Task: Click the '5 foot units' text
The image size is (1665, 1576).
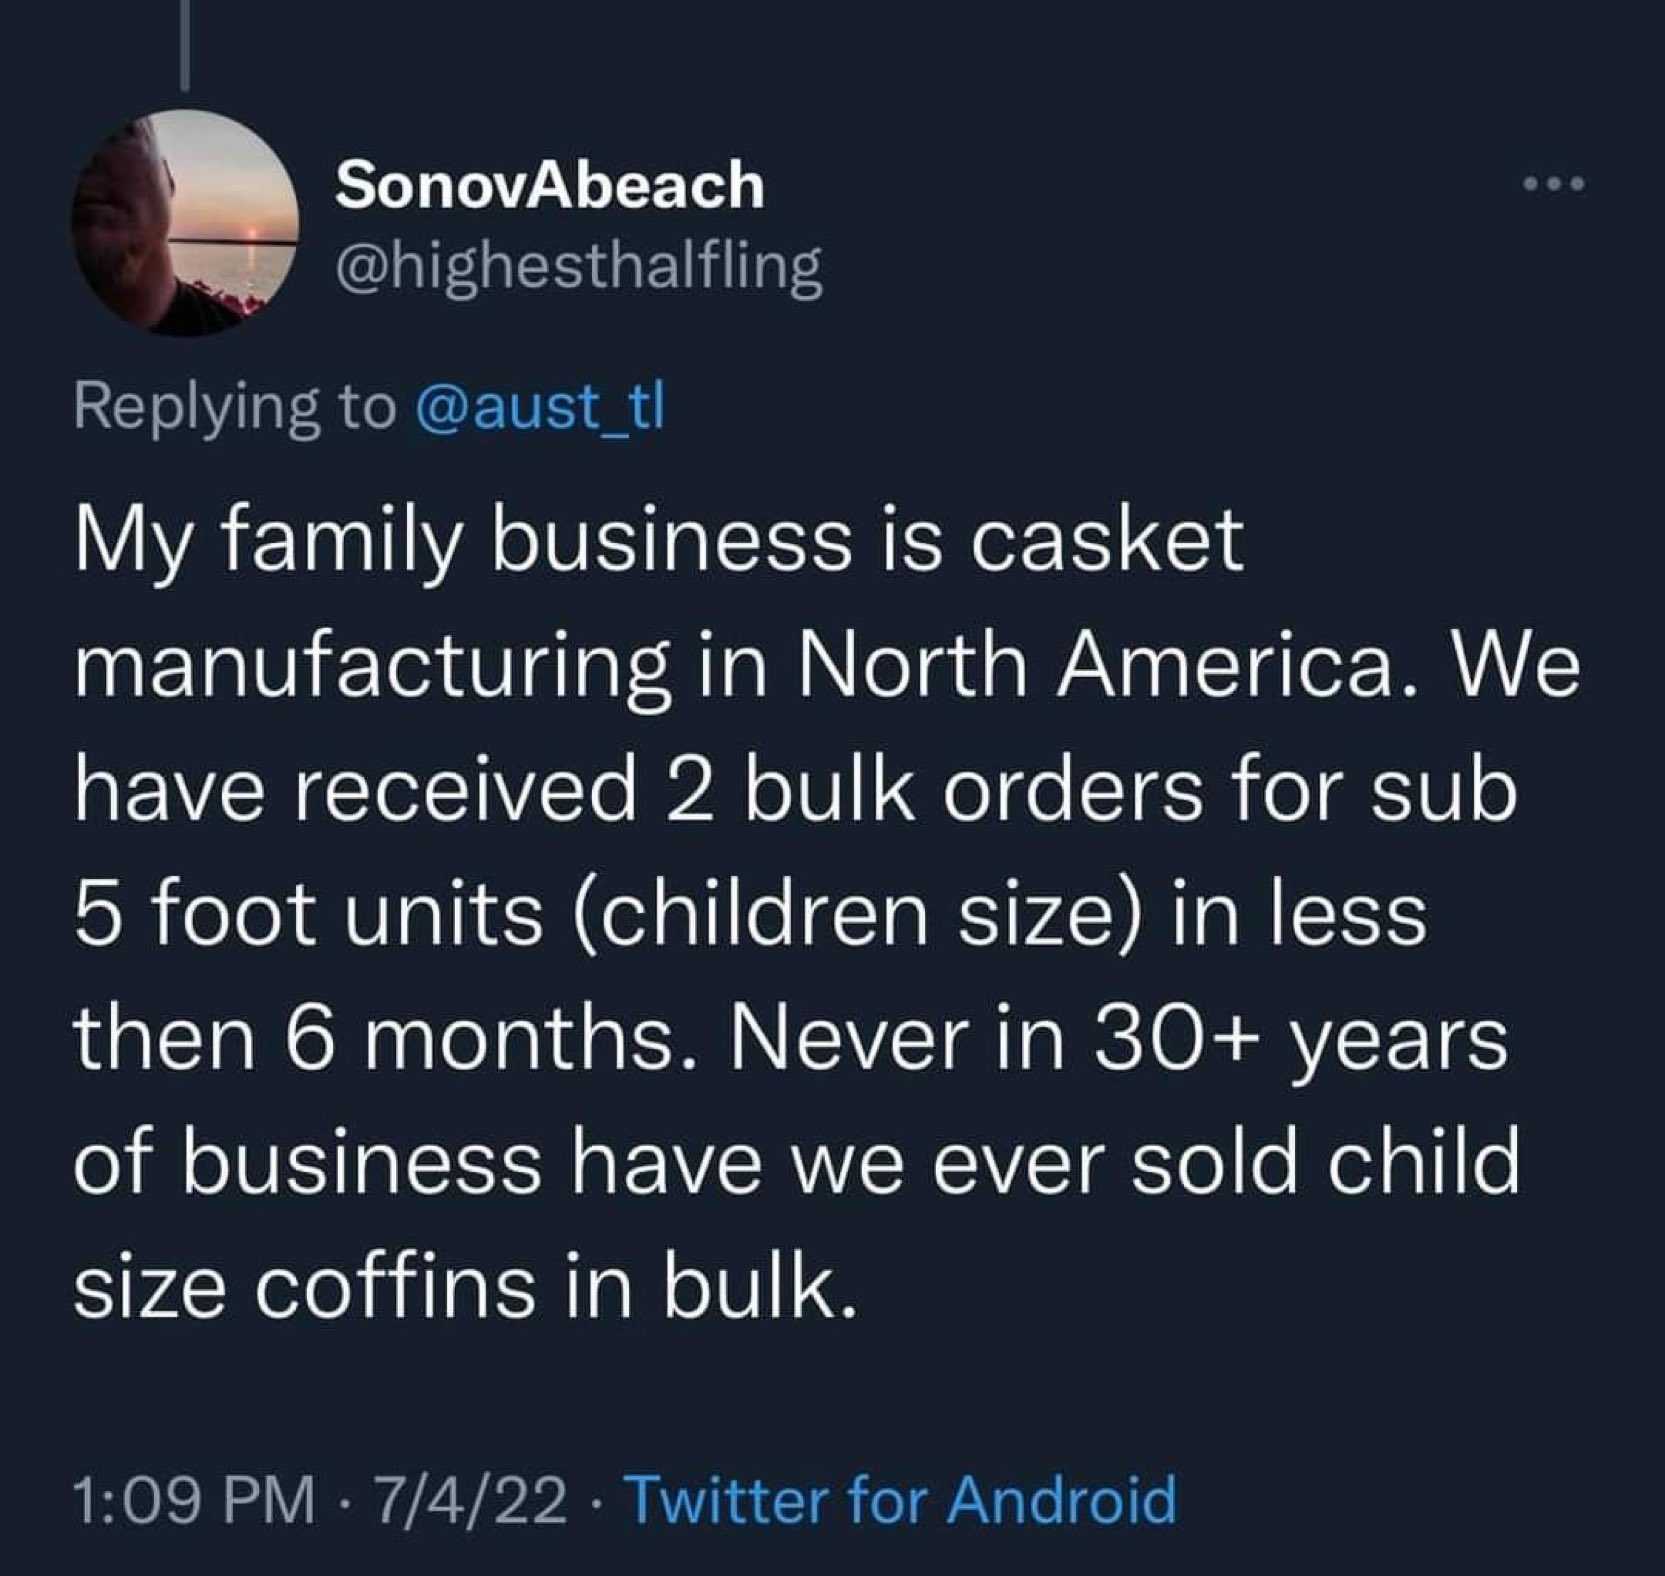Action: tap(308, 915)
